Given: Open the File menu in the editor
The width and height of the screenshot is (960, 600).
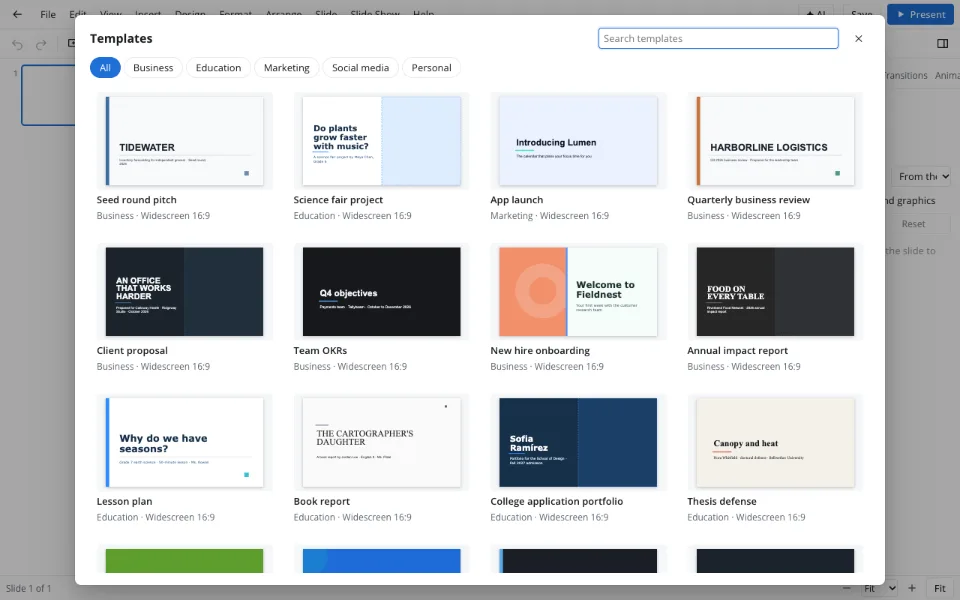Looking at the screenshot, I should 48,14.
